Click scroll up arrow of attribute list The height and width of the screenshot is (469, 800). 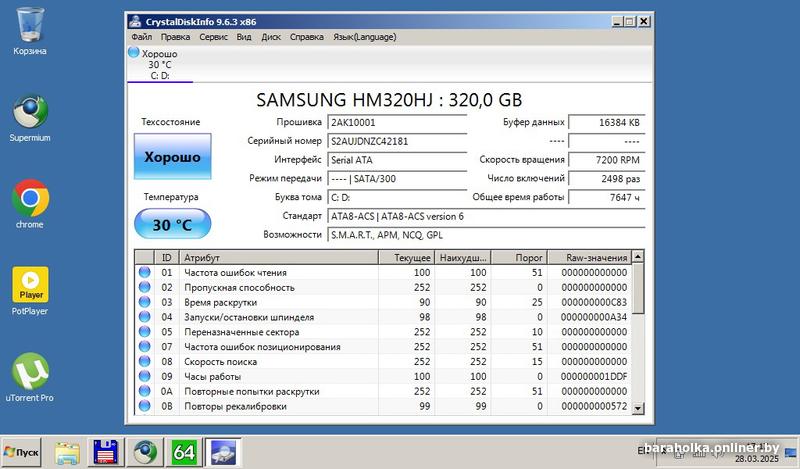click(x=638, y=256)
